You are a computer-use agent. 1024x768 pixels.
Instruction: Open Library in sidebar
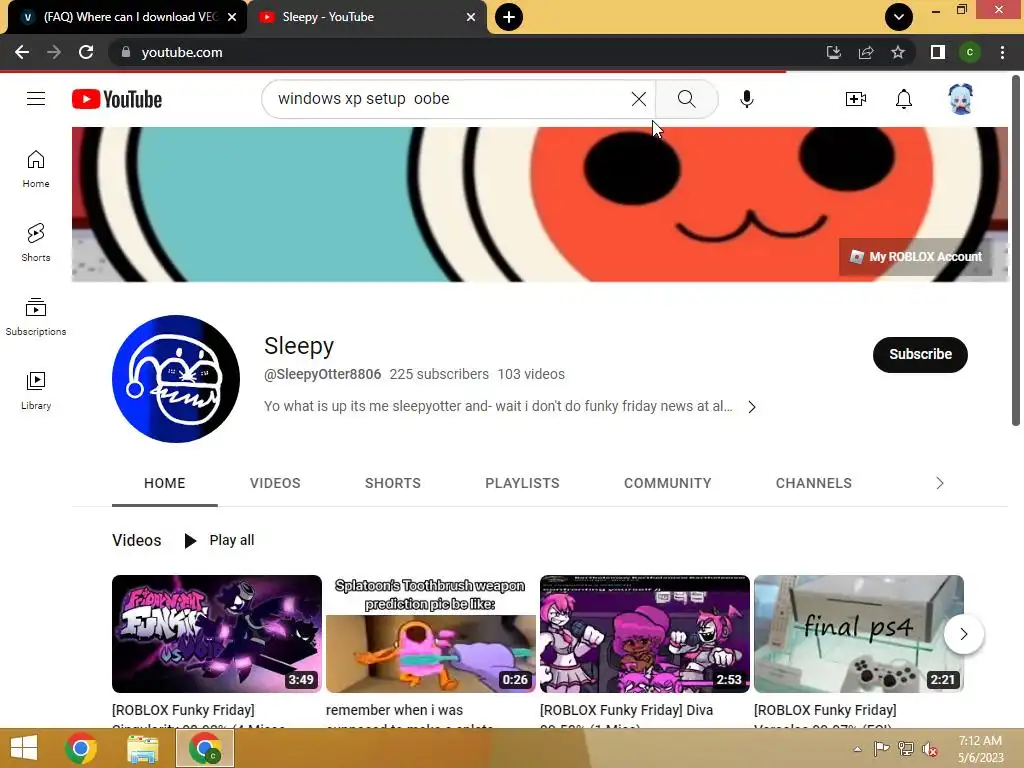point(36,391)
